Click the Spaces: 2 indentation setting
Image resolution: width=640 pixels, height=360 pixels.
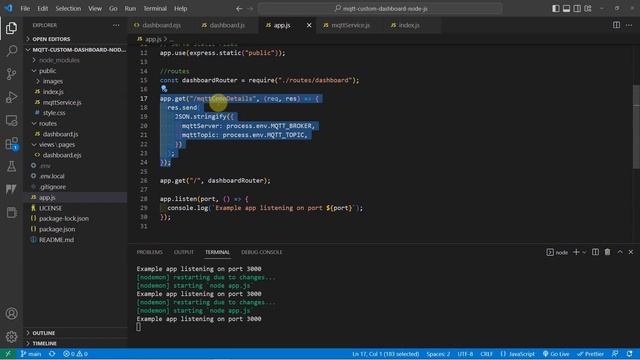coord(438,354)
